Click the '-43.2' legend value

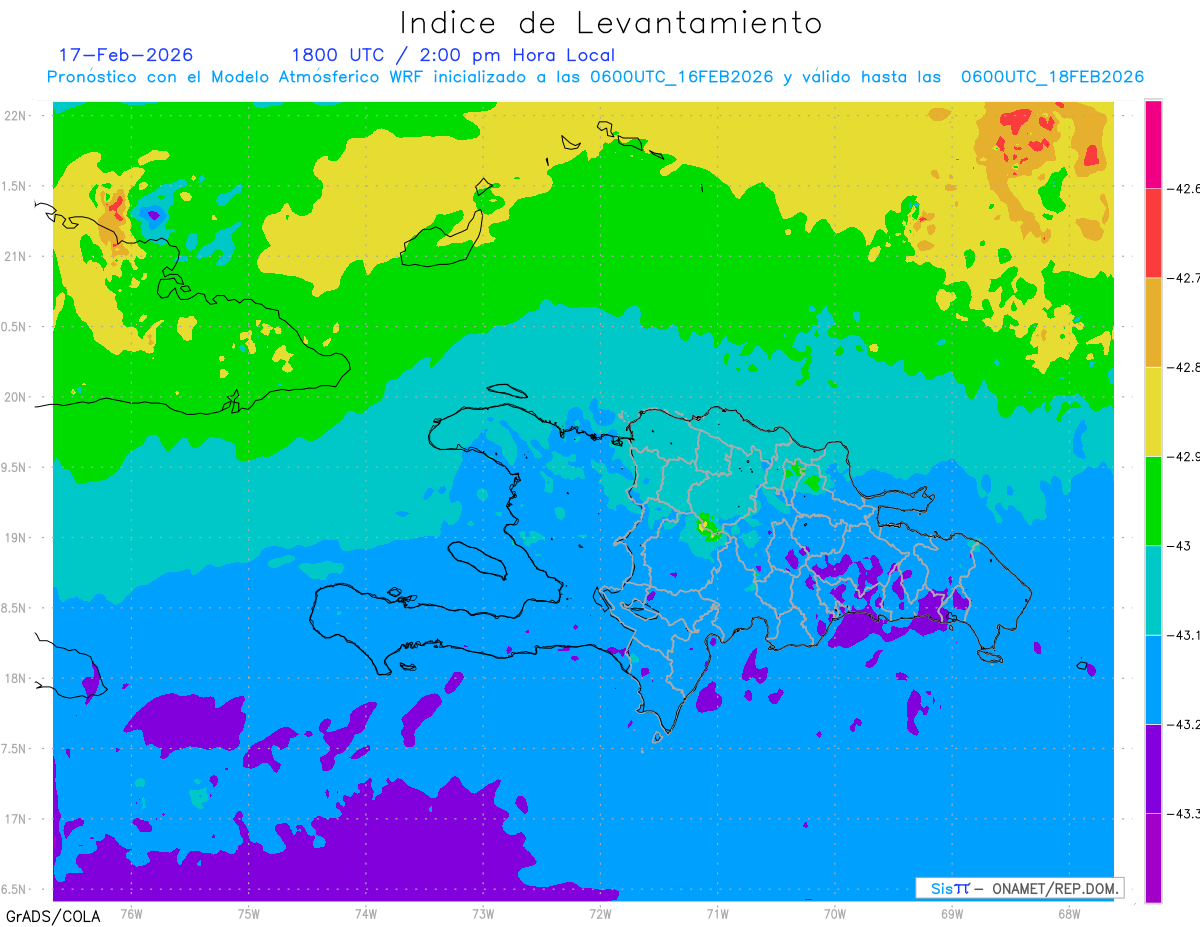tap(1184, 724)
